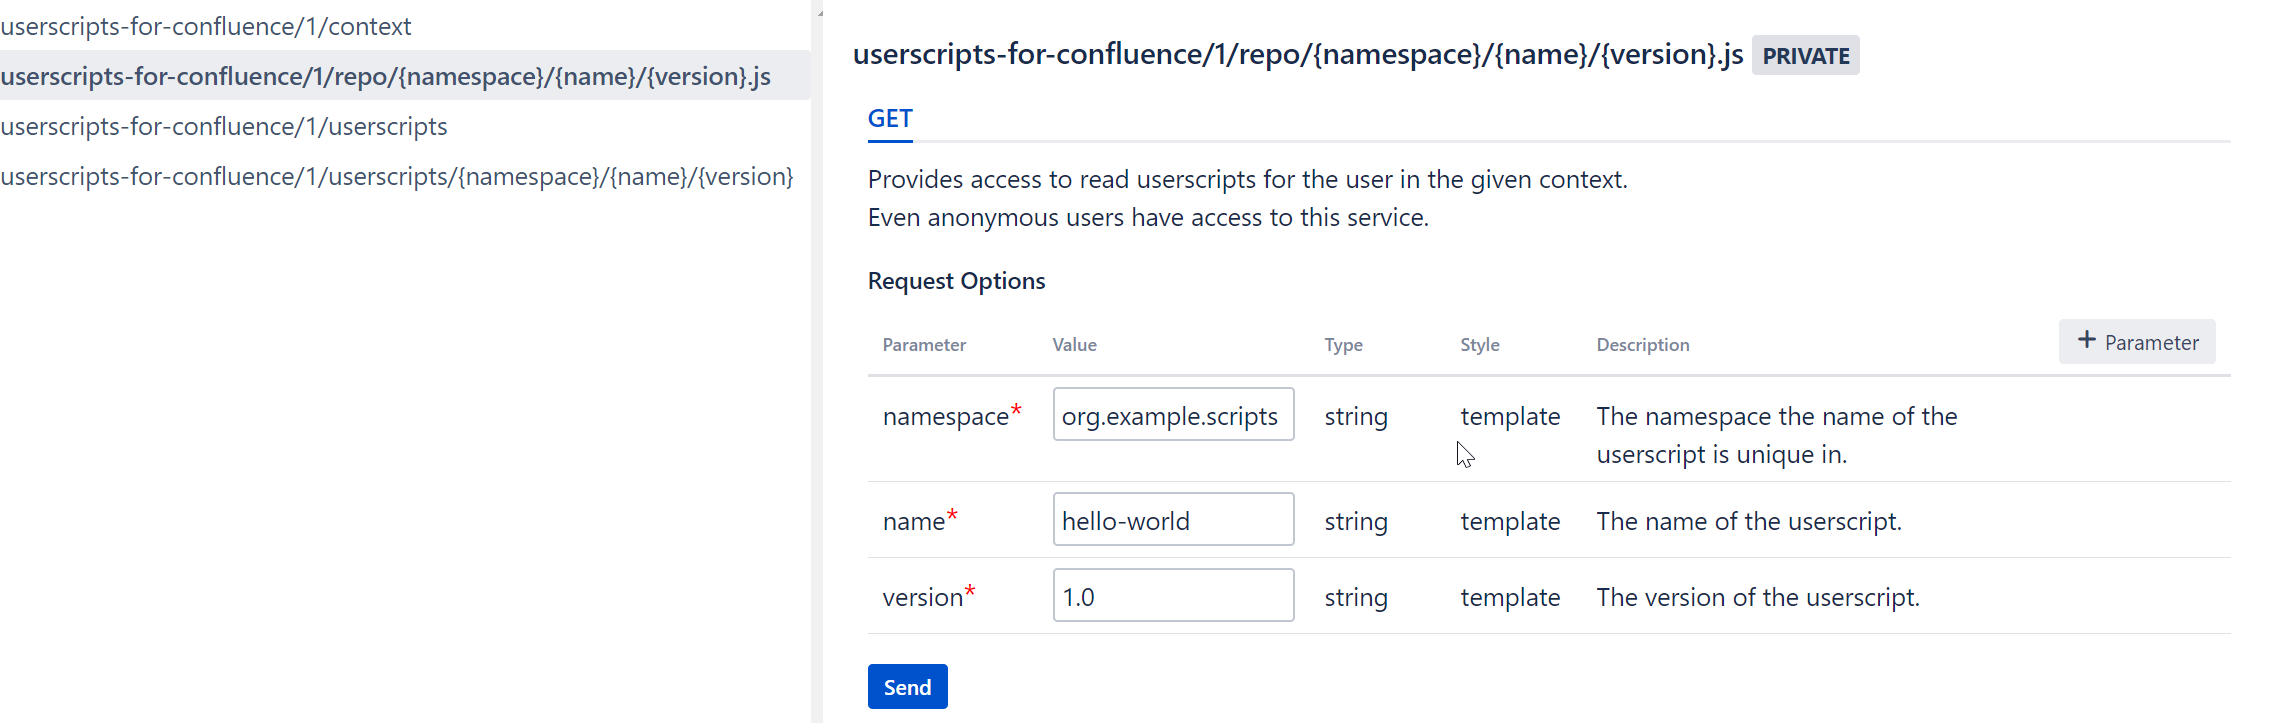Click the name parameter label

pos(920,520)
